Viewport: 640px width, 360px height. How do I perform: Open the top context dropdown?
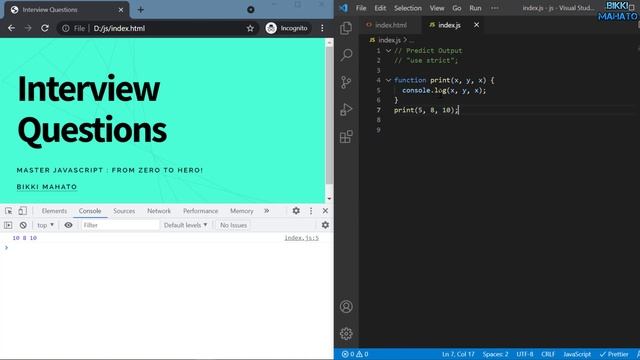(45, 225)
